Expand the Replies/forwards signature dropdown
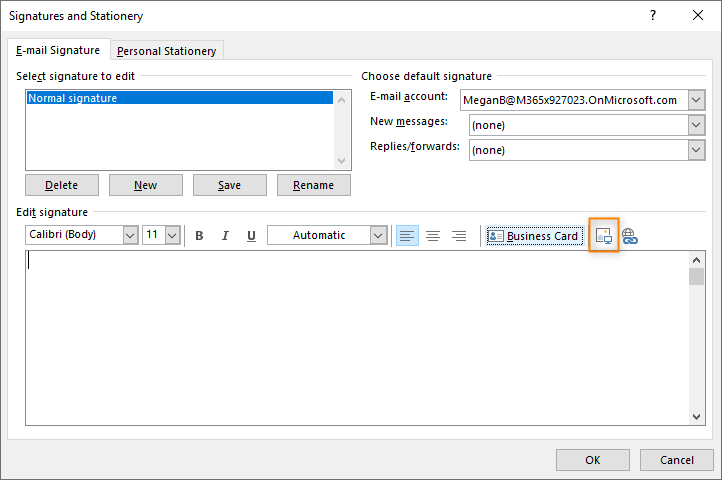Viewport: 722px width, 480px height. (x=697, y=150)
